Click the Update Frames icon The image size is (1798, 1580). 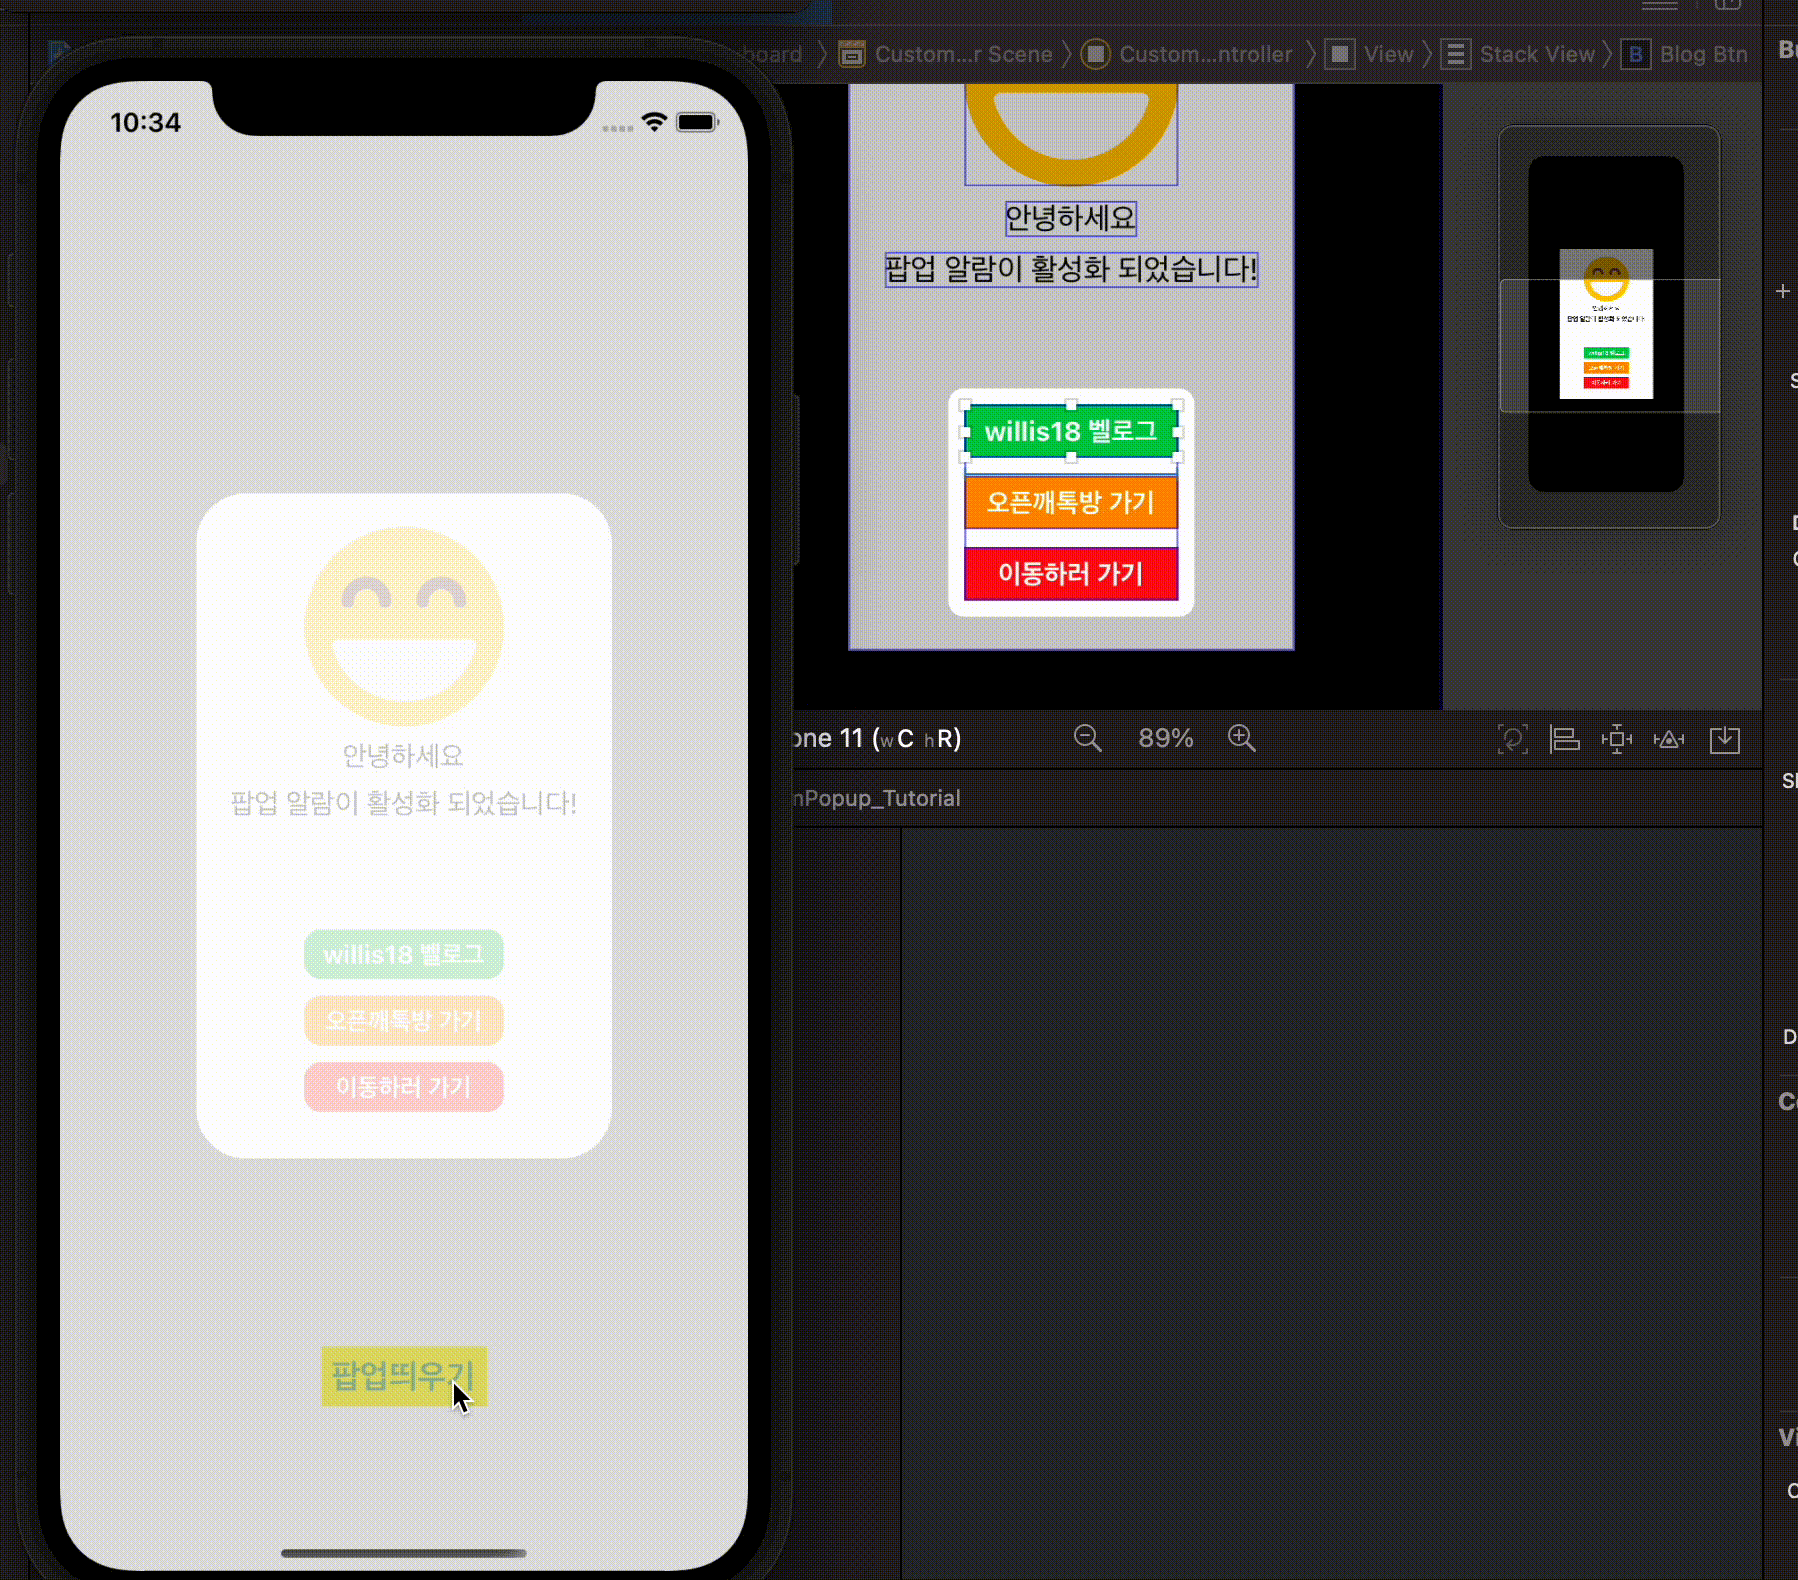(x=1512, y=740)
